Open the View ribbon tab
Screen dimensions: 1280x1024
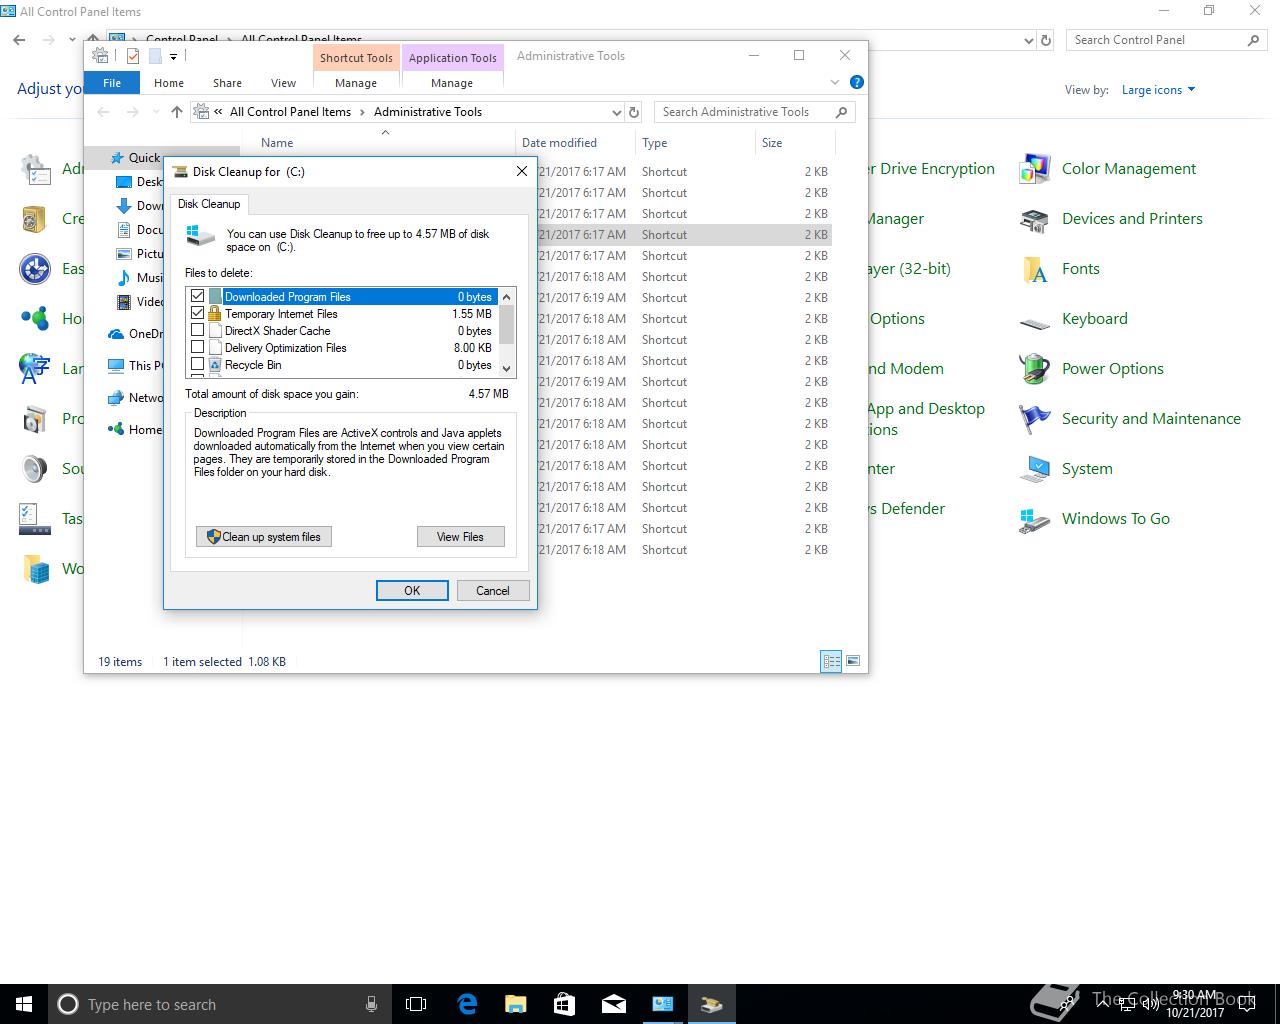click(x=283, y=83)
